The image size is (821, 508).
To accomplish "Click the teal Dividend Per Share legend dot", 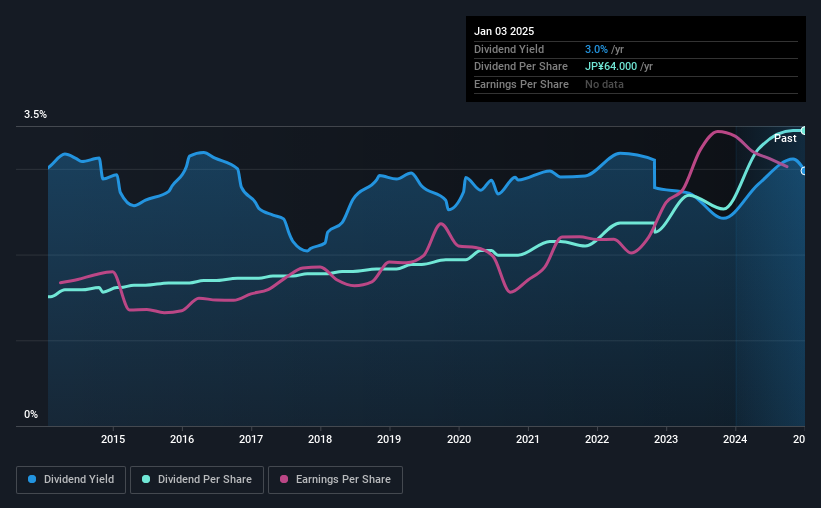I will tap(146, 479).
